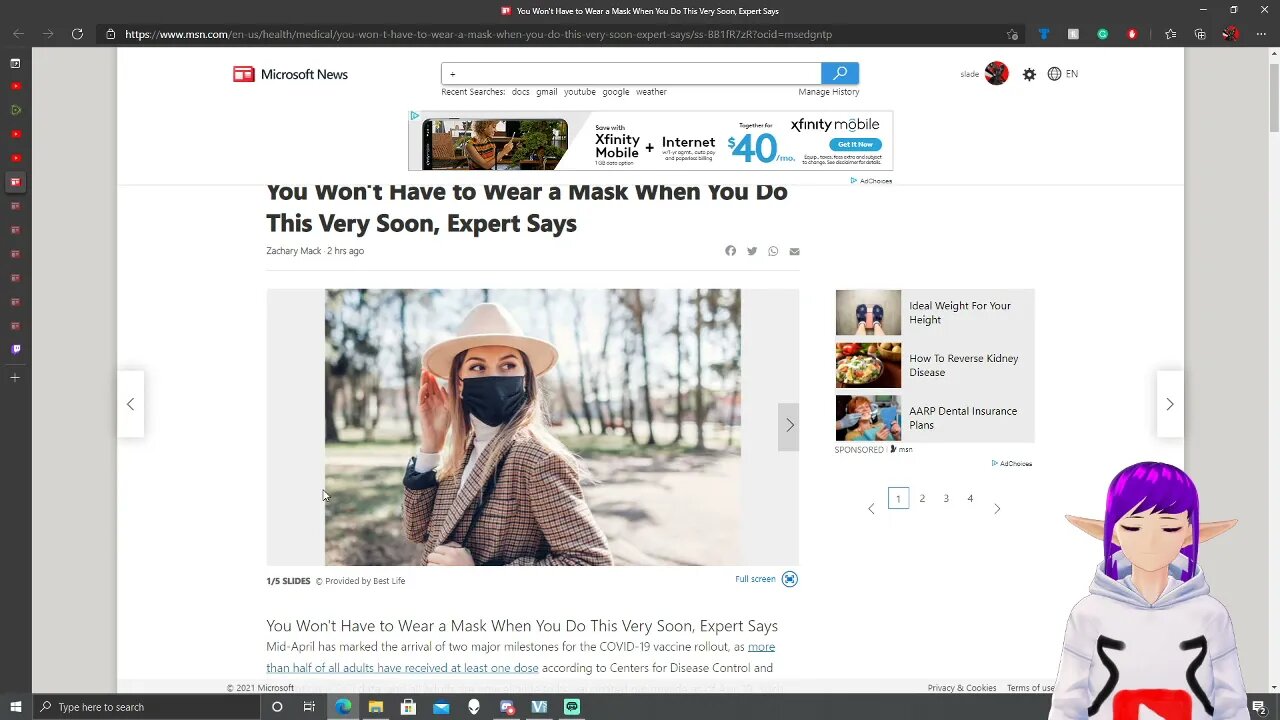Click the MSN search input field

pyautogui.click(x=631, y=73)
